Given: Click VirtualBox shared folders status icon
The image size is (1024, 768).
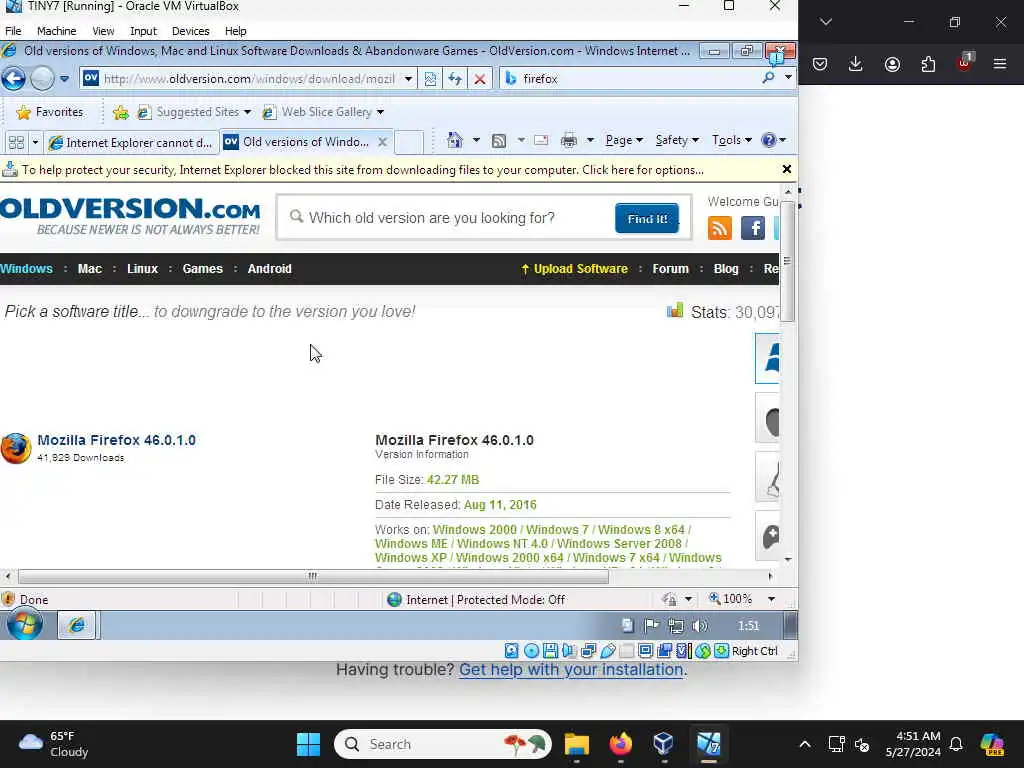Looking at the screenshot, I should tap(626, 650).
